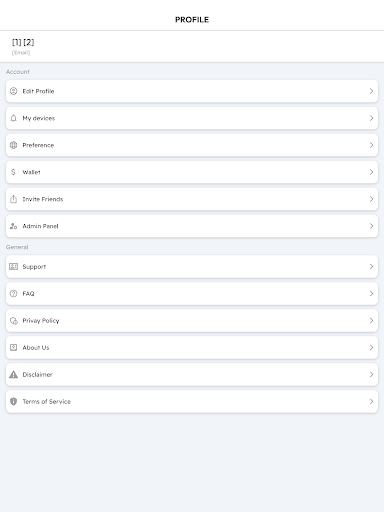The image size is (384, 512).
Task: Click the user name and email header
Action: (x=192, y=46)
